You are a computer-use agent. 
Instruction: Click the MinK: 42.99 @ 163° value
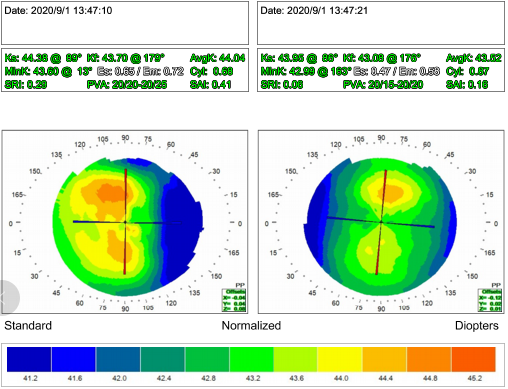pos(306,71)
